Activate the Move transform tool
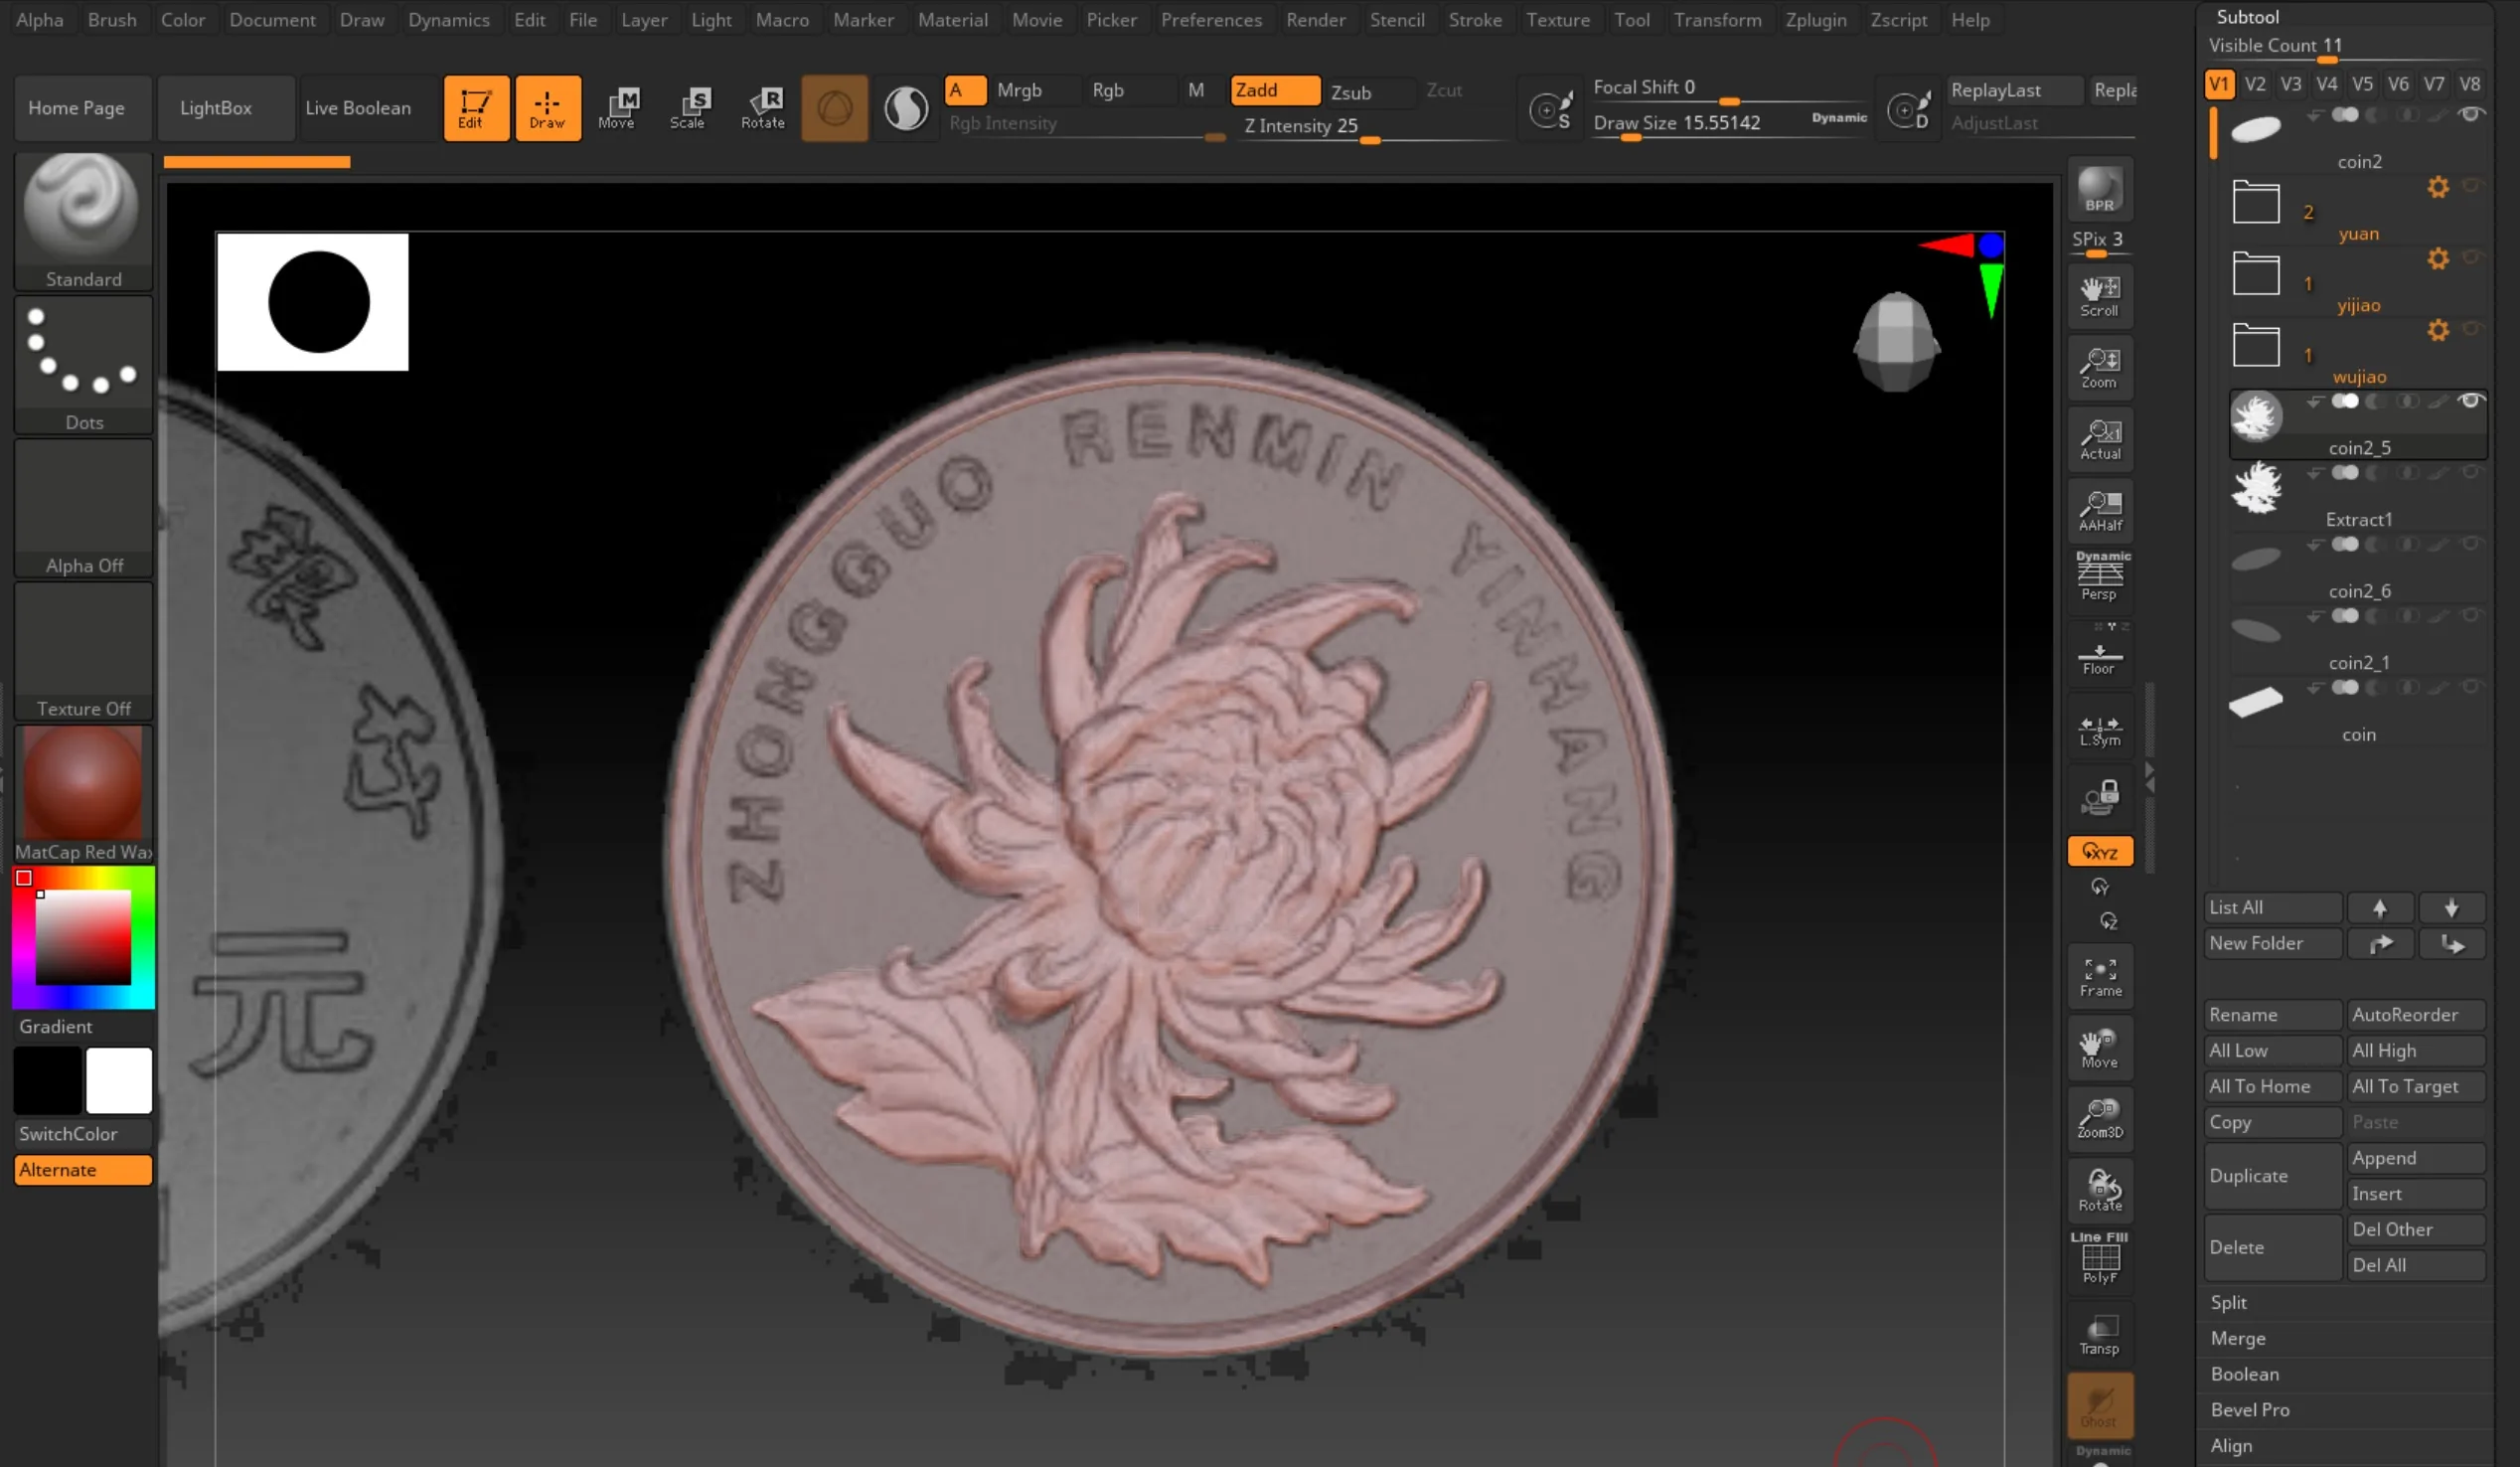The image size is (2520, 1467). [x=617, y=107]
